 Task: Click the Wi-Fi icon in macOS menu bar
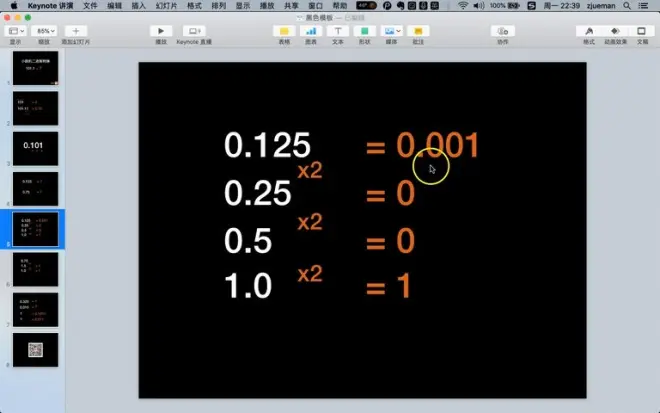coord(462,6)
